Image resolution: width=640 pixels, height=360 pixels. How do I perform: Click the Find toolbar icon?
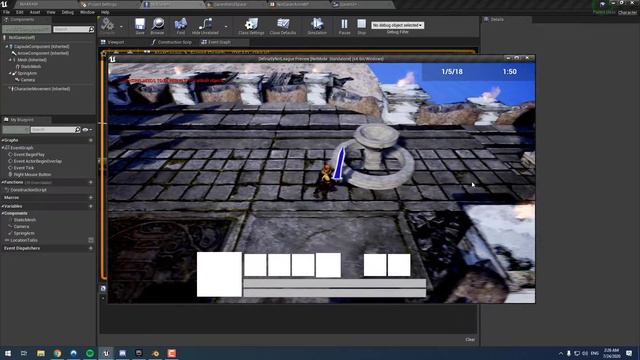click(x=180, y=25)
